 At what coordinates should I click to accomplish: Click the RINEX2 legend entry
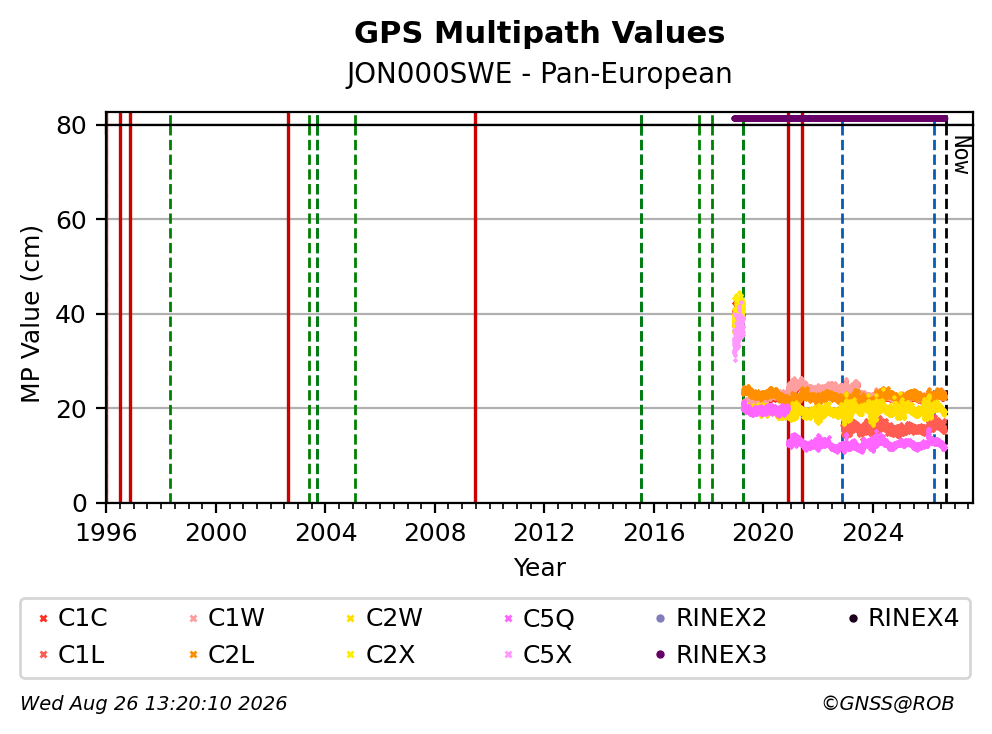pyautogui.click(x=712, y=618)
